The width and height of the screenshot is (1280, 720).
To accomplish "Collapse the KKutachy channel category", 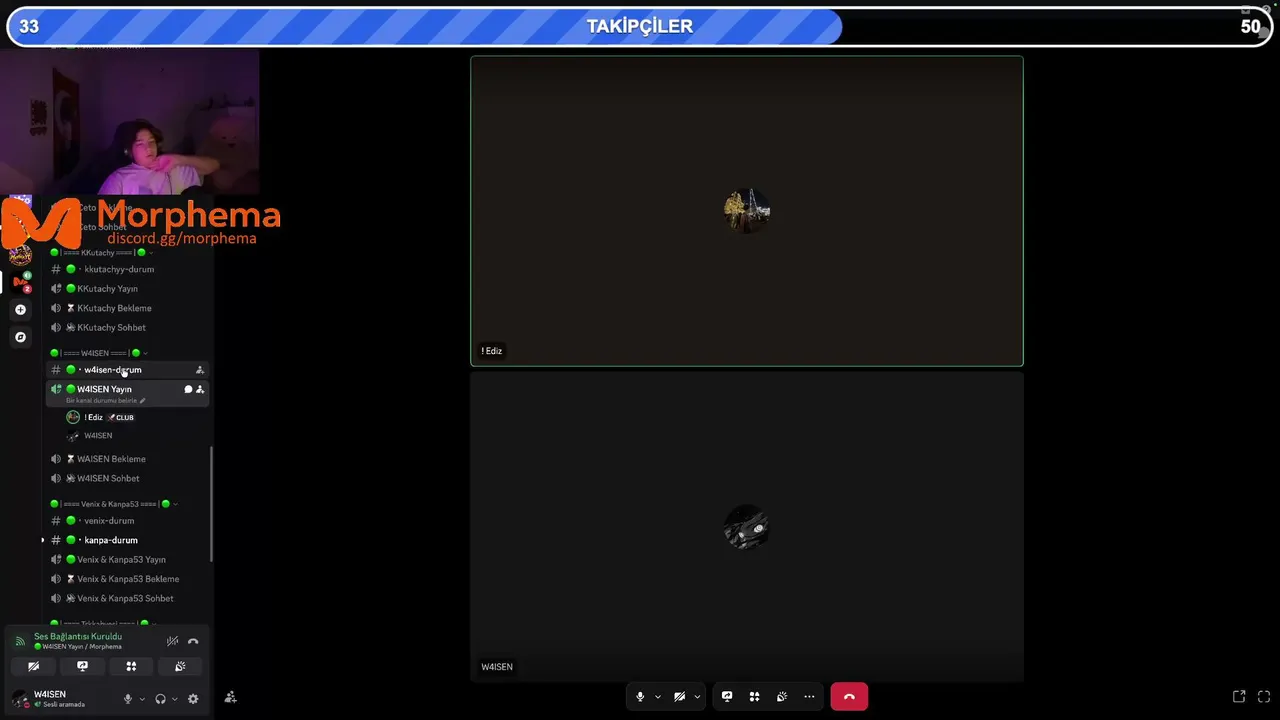I will (x=100, y=253).
